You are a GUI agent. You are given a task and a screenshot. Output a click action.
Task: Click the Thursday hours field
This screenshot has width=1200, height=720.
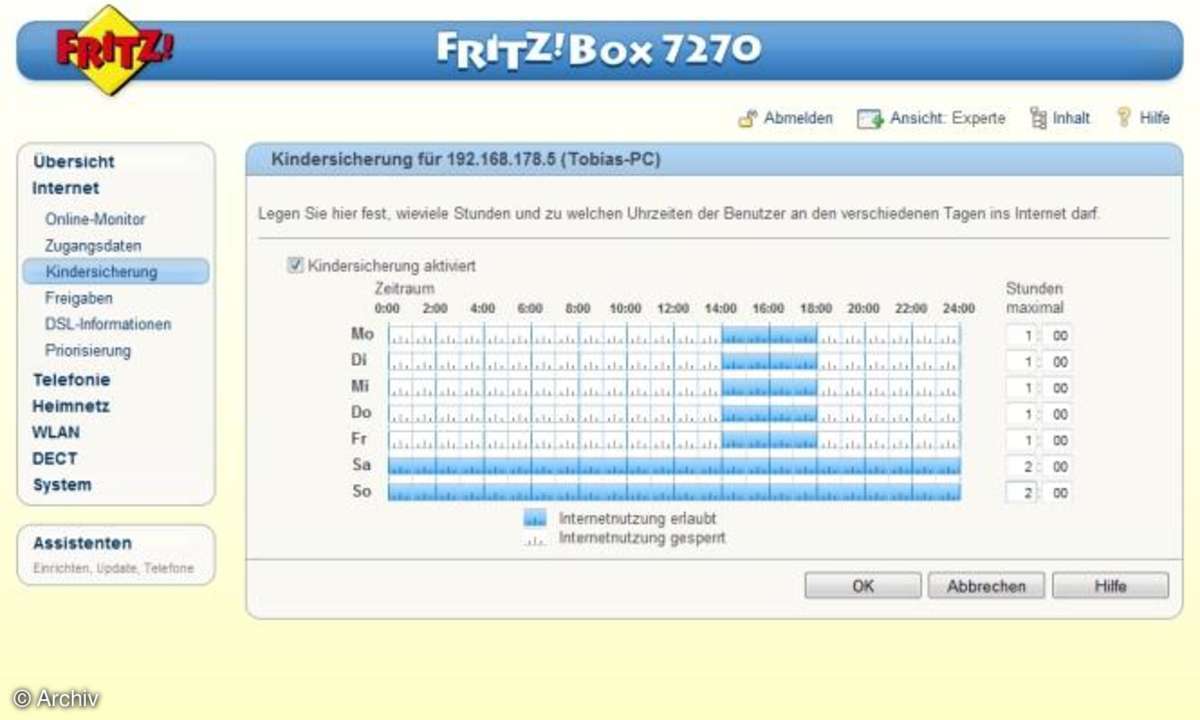pyautogui.click(x=1021, y=414)
